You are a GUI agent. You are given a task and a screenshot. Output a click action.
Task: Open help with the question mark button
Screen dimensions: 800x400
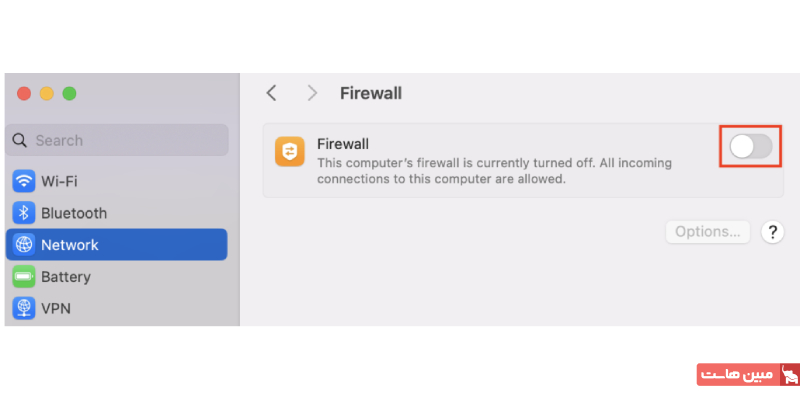(772, 232)
